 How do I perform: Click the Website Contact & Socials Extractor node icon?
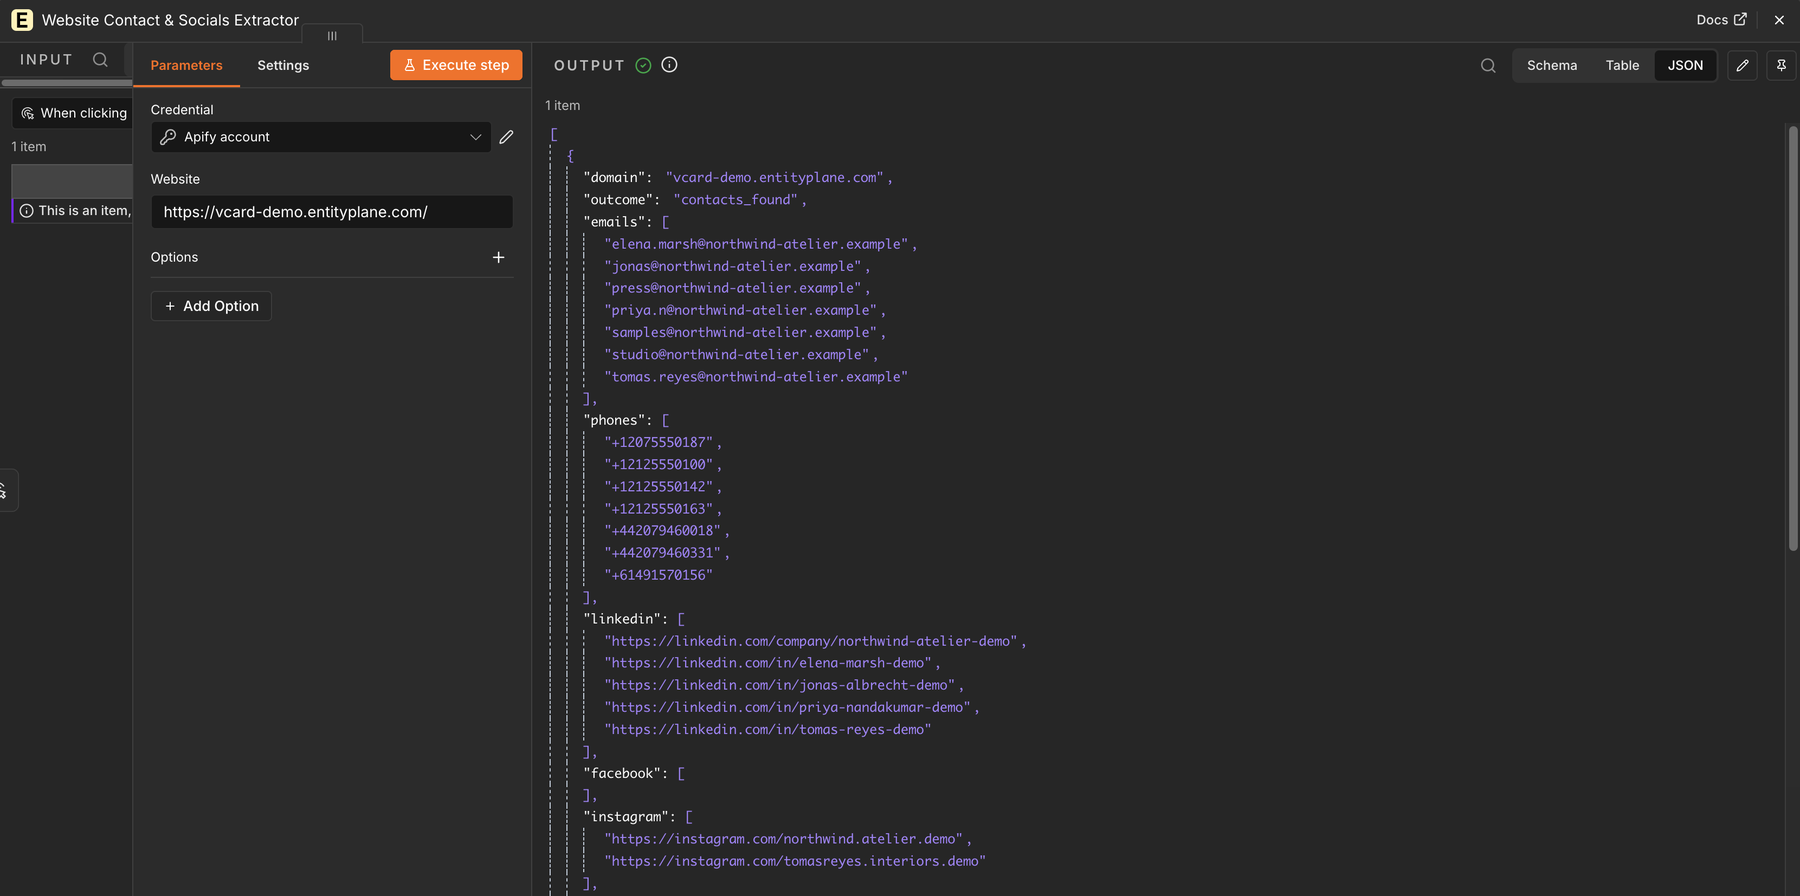[x=22, y=20]
